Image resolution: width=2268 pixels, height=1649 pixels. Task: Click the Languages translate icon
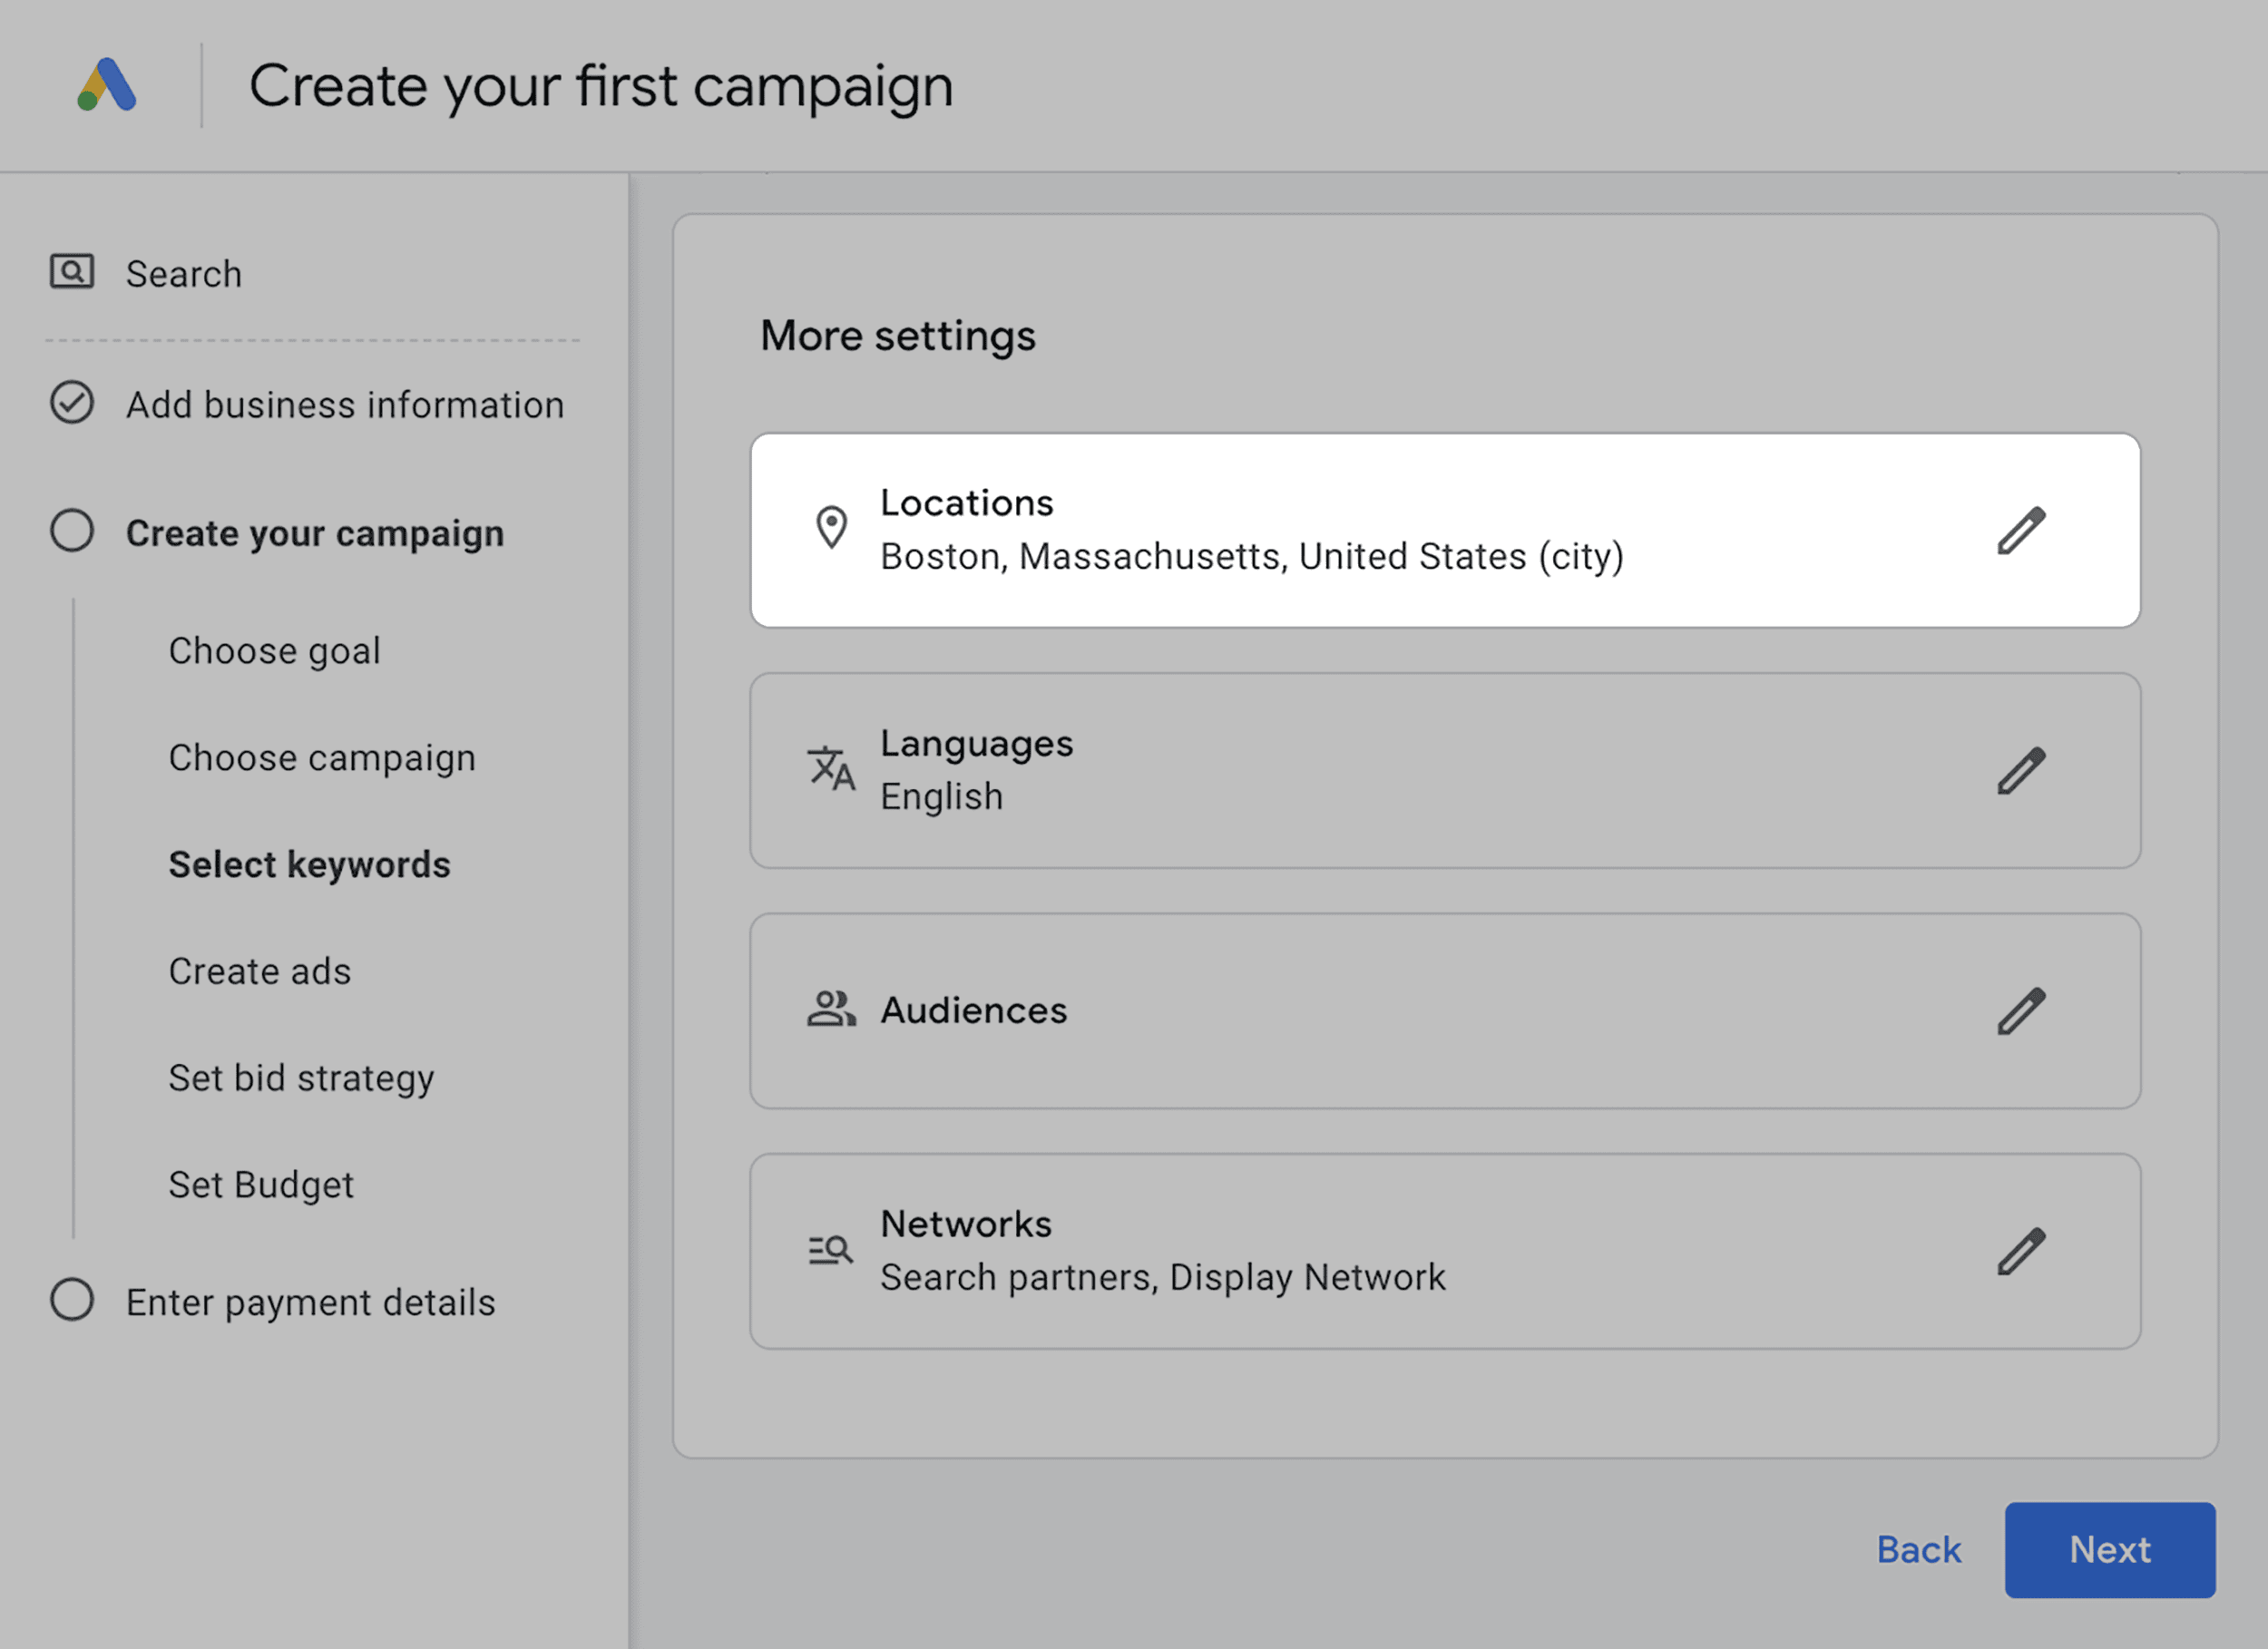831,769
